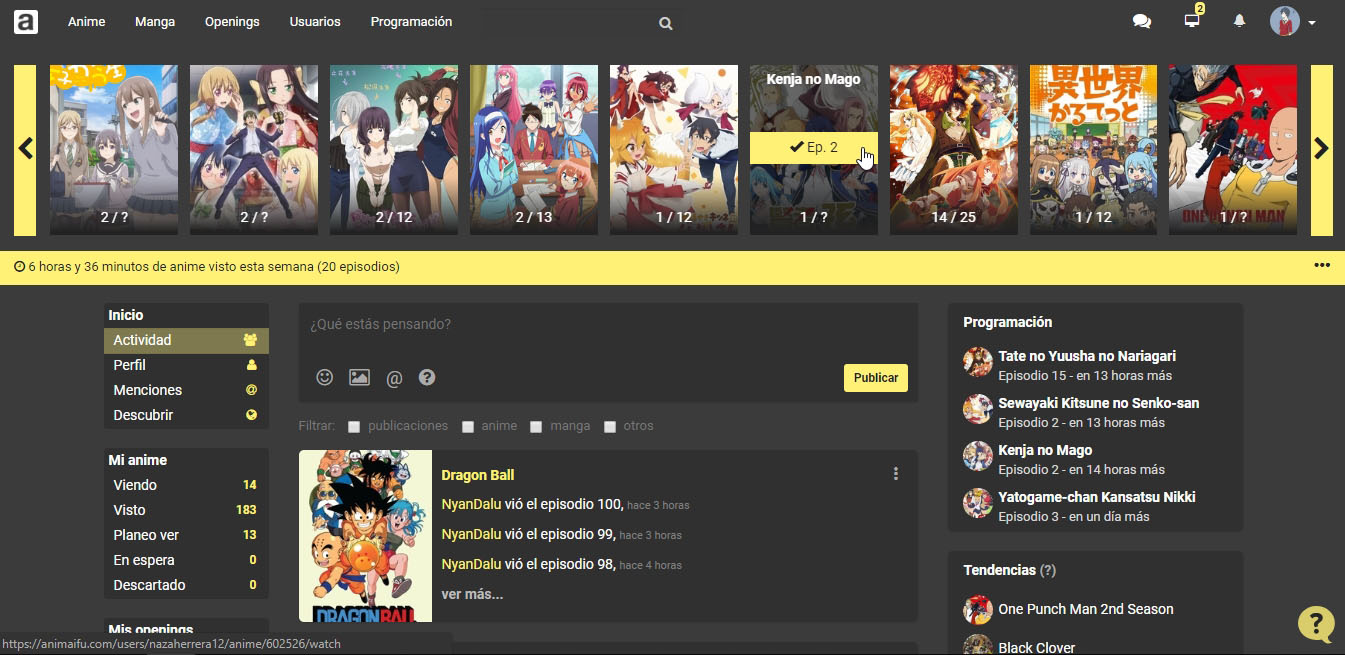Open the One Punch Man carousel thumbnail
The height and width of the screenshot is (655, 1345).
pos(1232,150)
